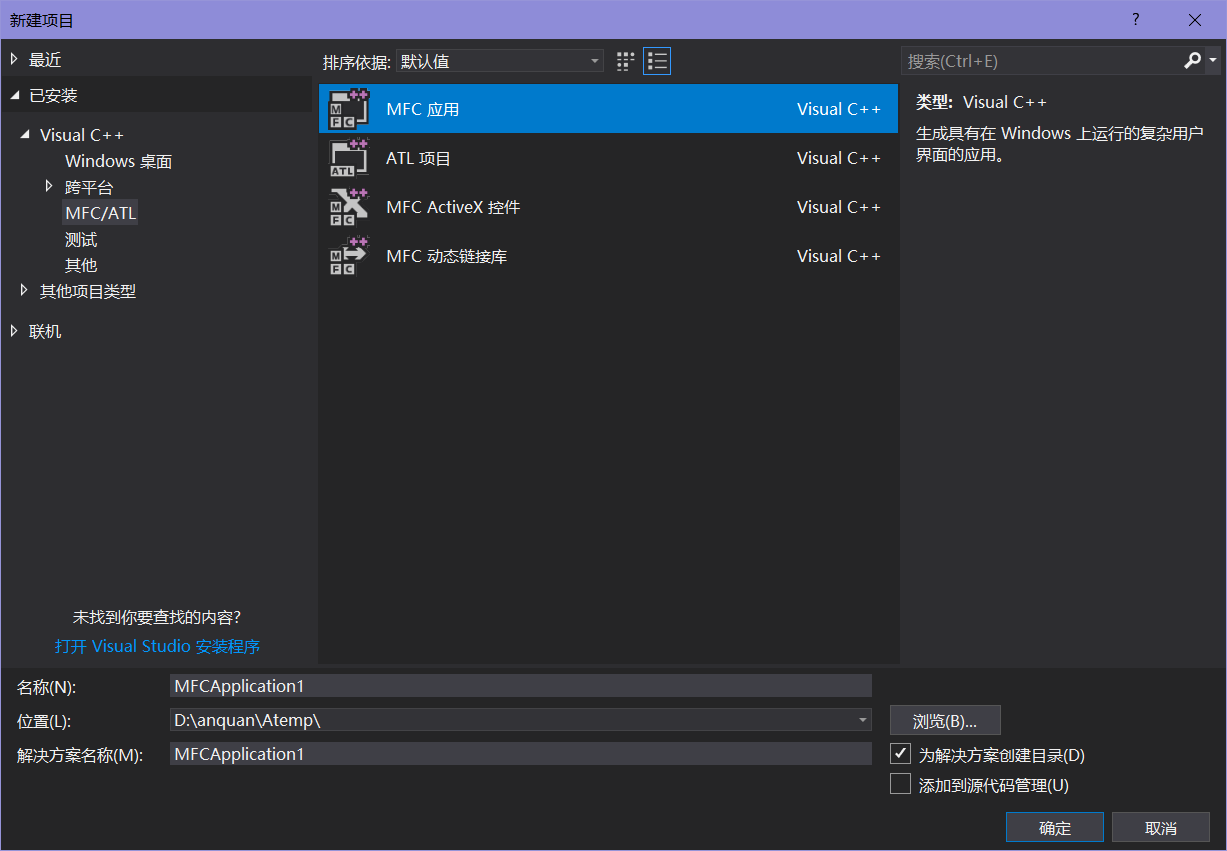Screen dimensions: 1227x851
Task: Select 测试 in the tree
Action: pyautogui.click(x=81, y=240)
